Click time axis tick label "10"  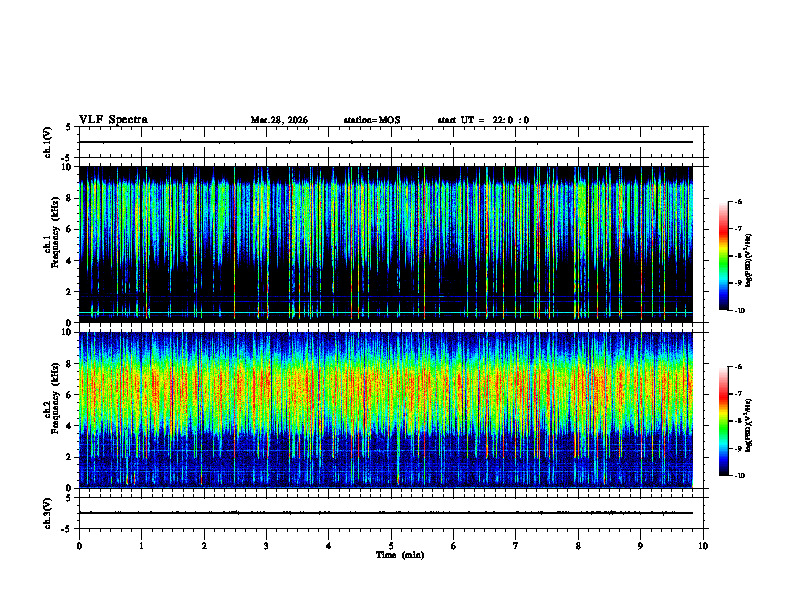coord(703,546)
